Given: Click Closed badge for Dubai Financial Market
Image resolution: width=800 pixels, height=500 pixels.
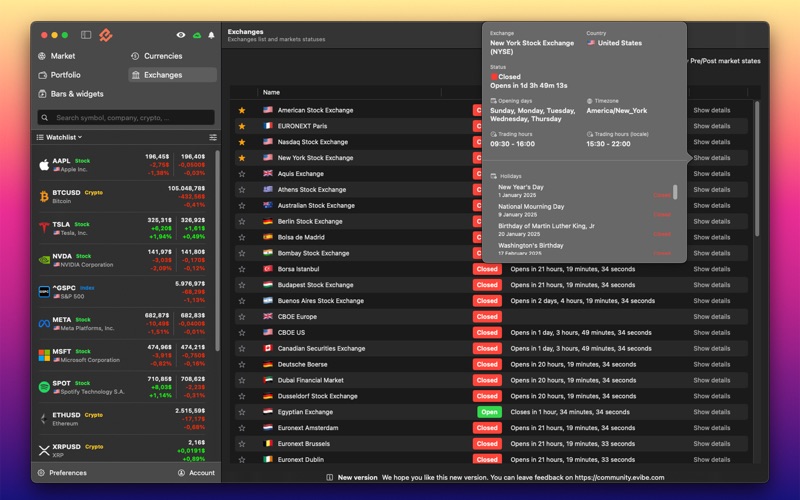Looking at the screenshot, I should [x=487, y=380].
